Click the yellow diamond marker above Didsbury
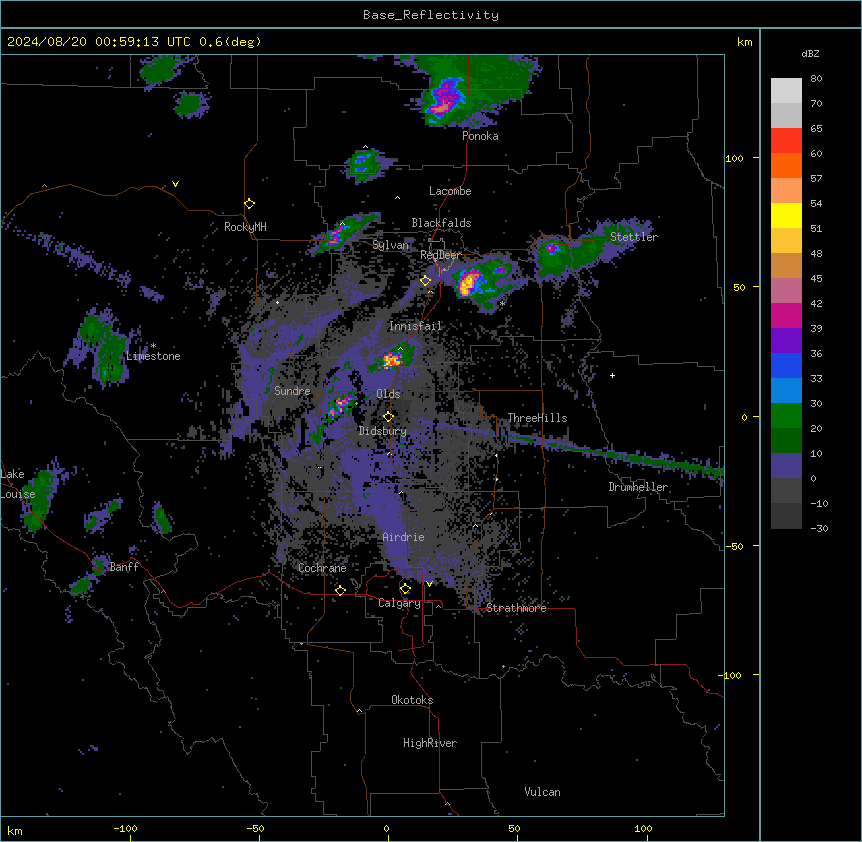This screenshot has width=862, height=842. pos(389,417)
